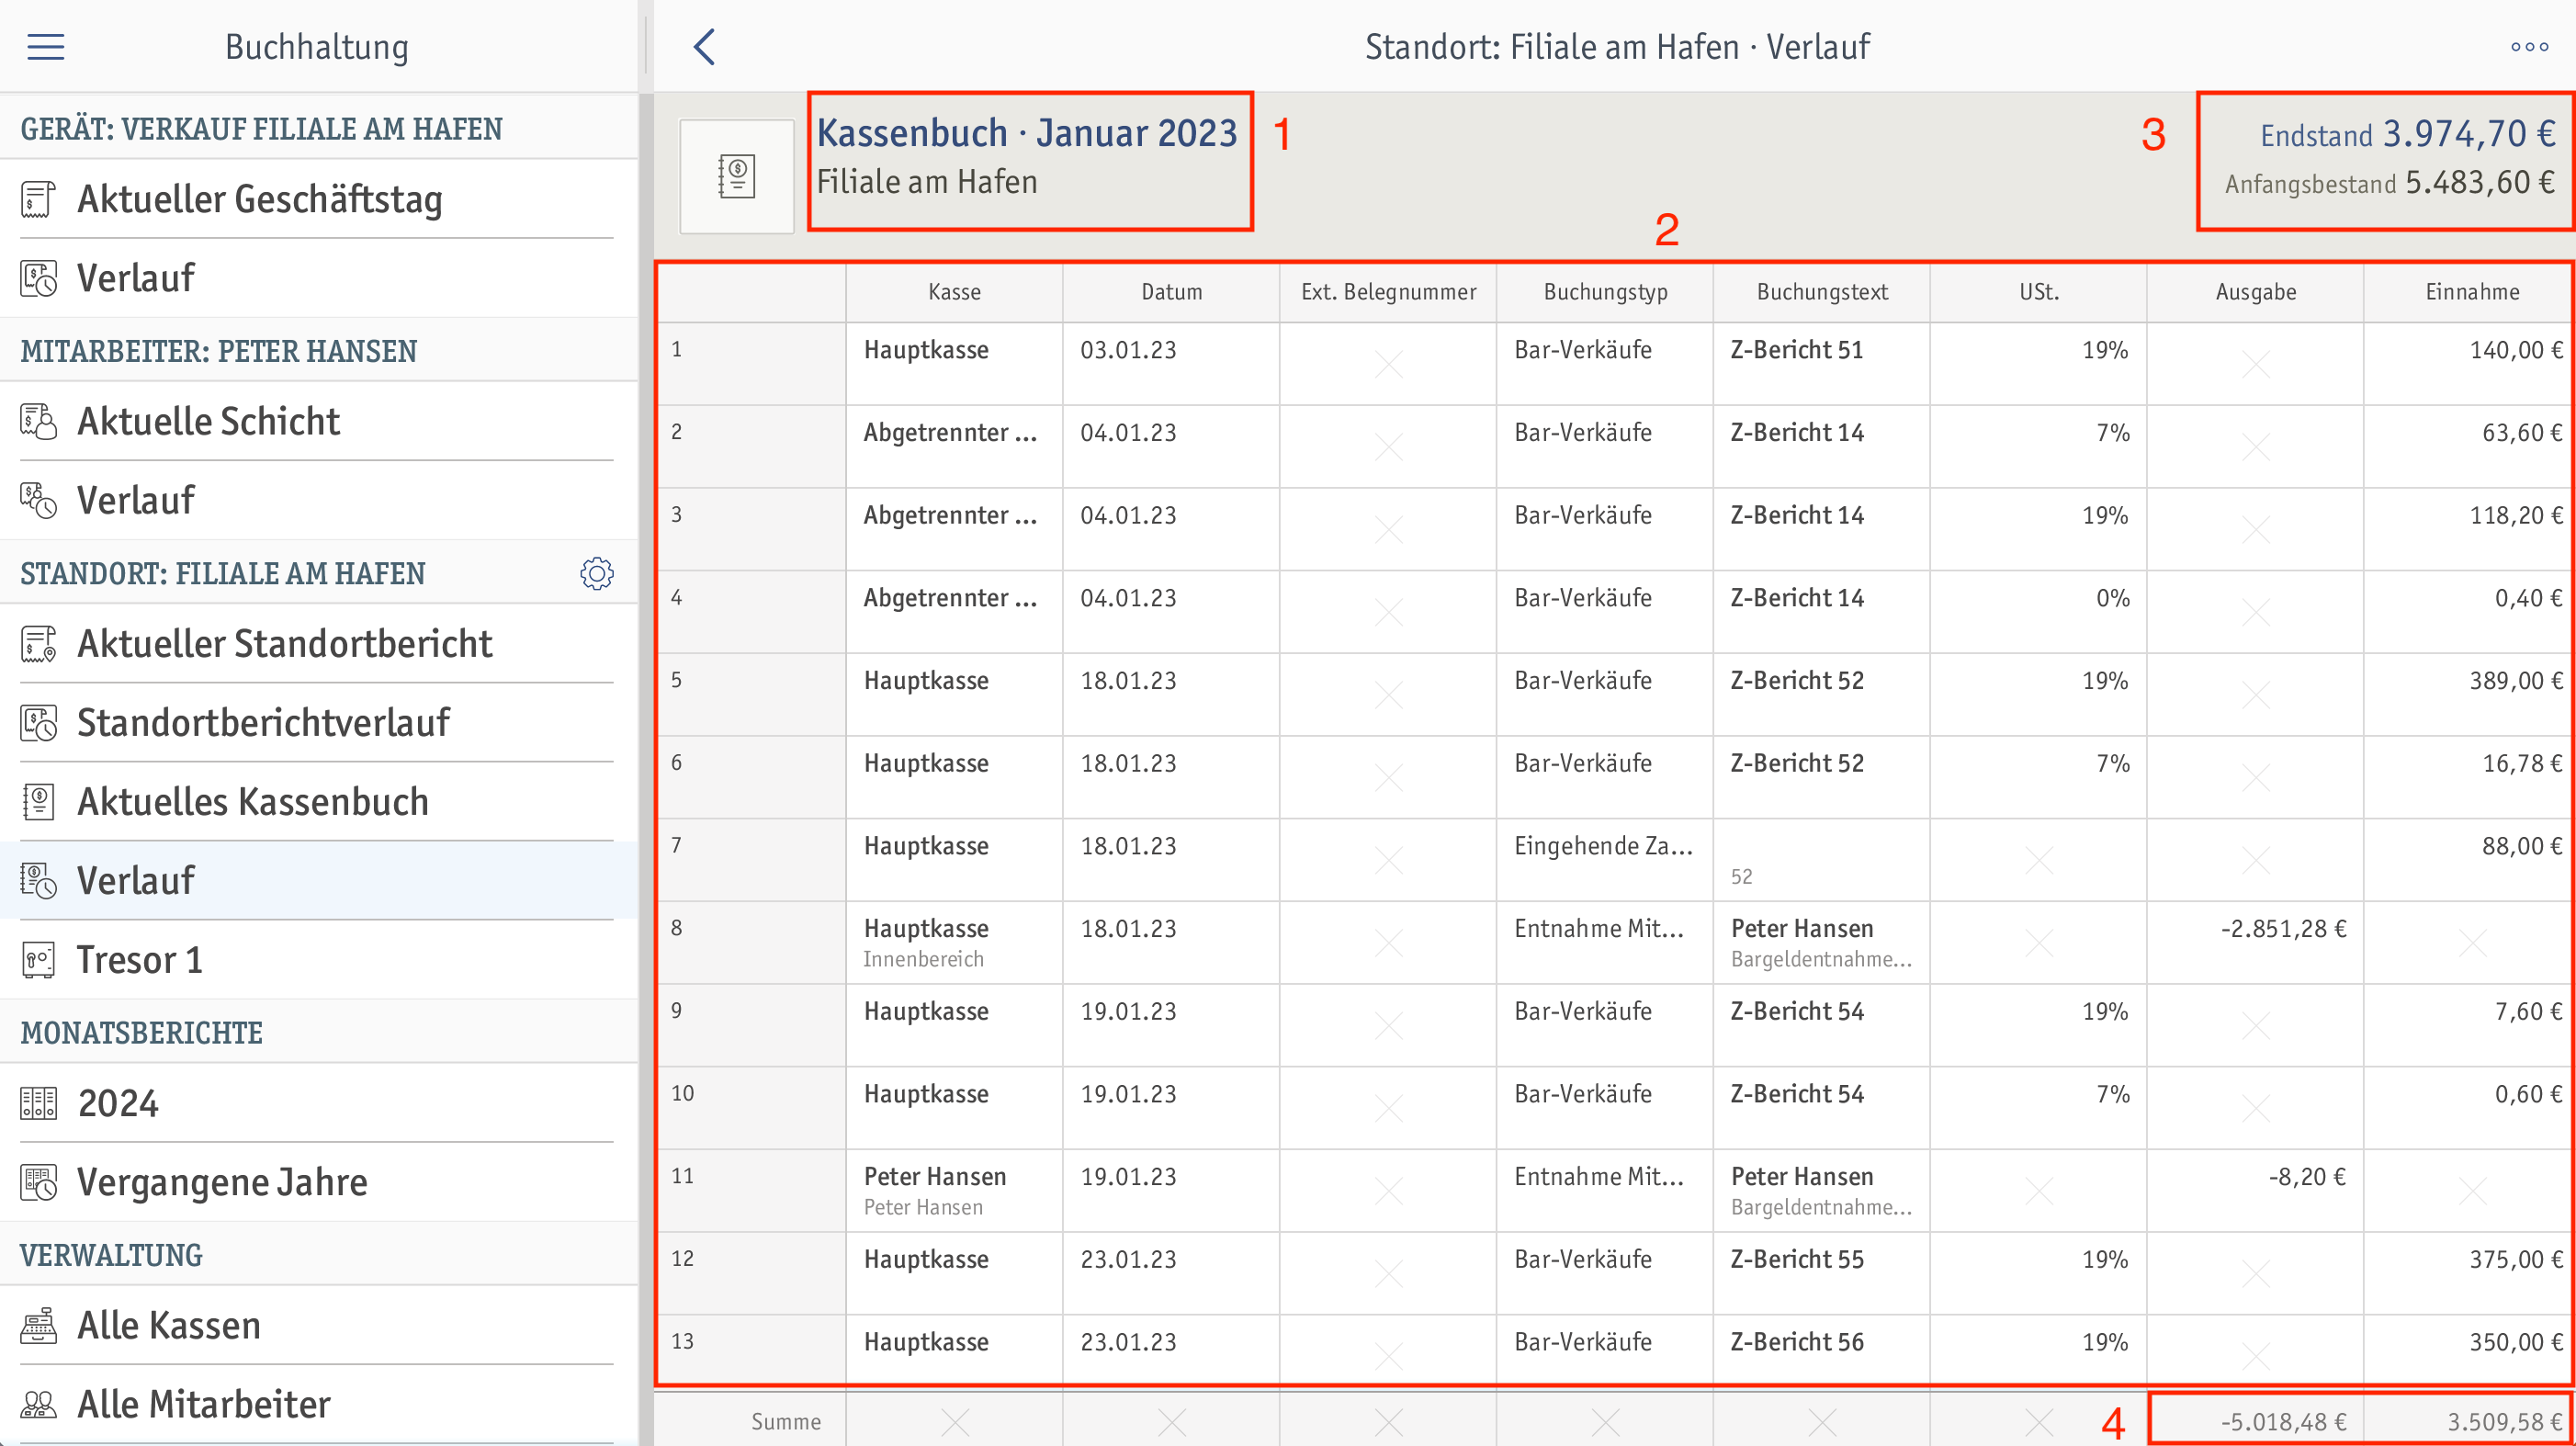Click withdrawal amount -2.851,28 €
Image resolution: width=2576 pixels, height=1446 pixels.
click(2283, 929)
